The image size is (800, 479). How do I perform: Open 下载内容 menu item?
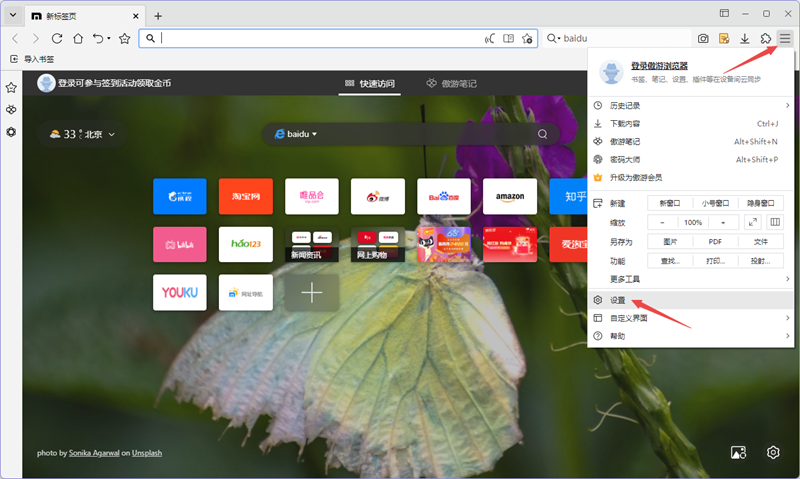point(691,123)
